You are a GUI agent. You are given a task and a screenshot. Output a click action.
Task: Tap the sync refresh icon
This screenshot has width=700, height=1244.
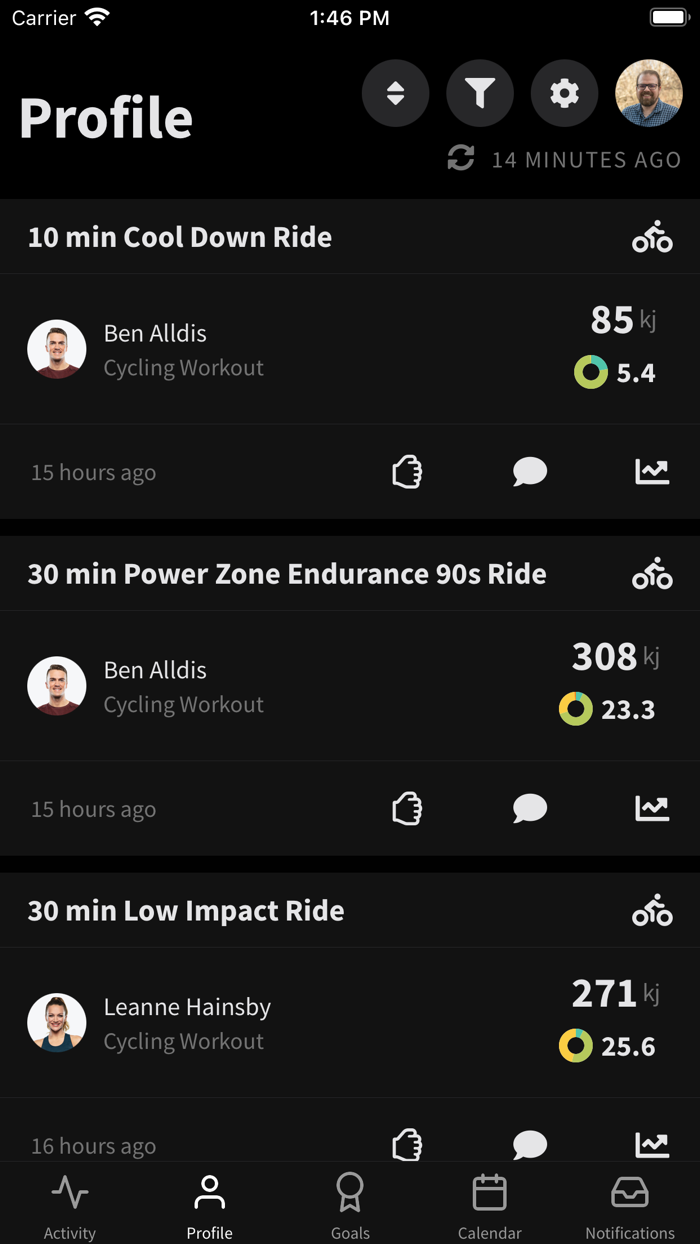[461, 158]
